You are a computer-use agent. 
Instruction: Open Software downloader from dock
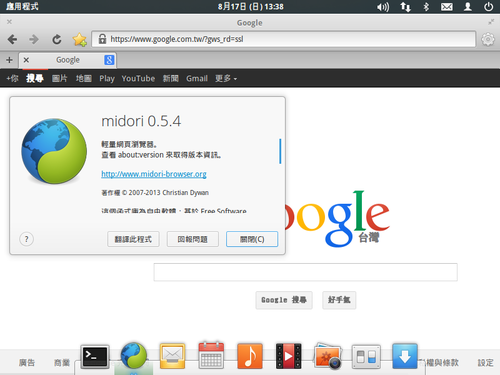405,356
